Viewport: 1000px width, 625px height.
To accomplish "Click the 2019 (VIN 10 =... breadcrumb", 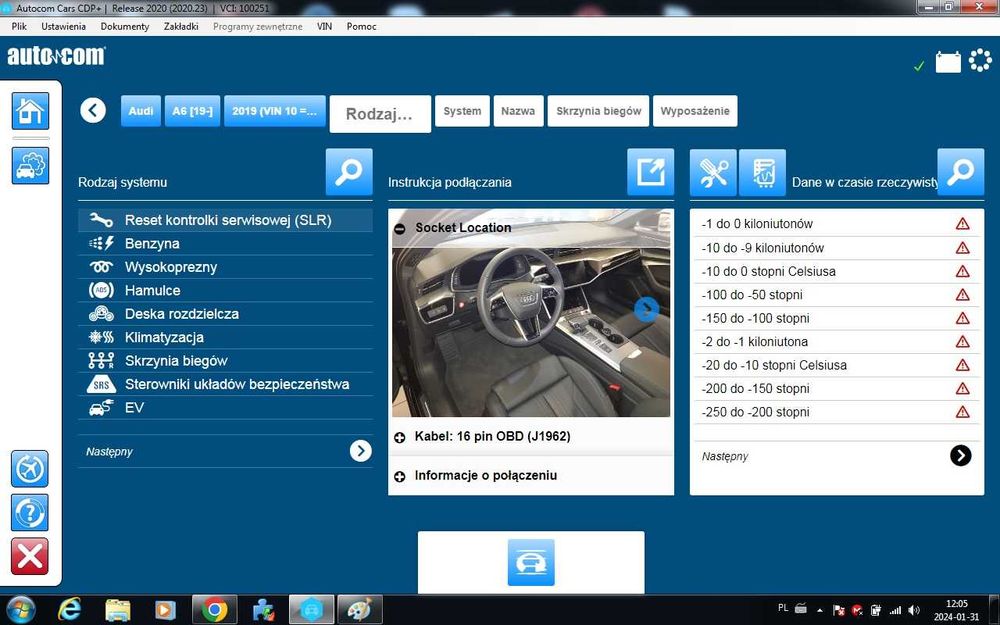I will pyautogui.click(x=275, y=111).
